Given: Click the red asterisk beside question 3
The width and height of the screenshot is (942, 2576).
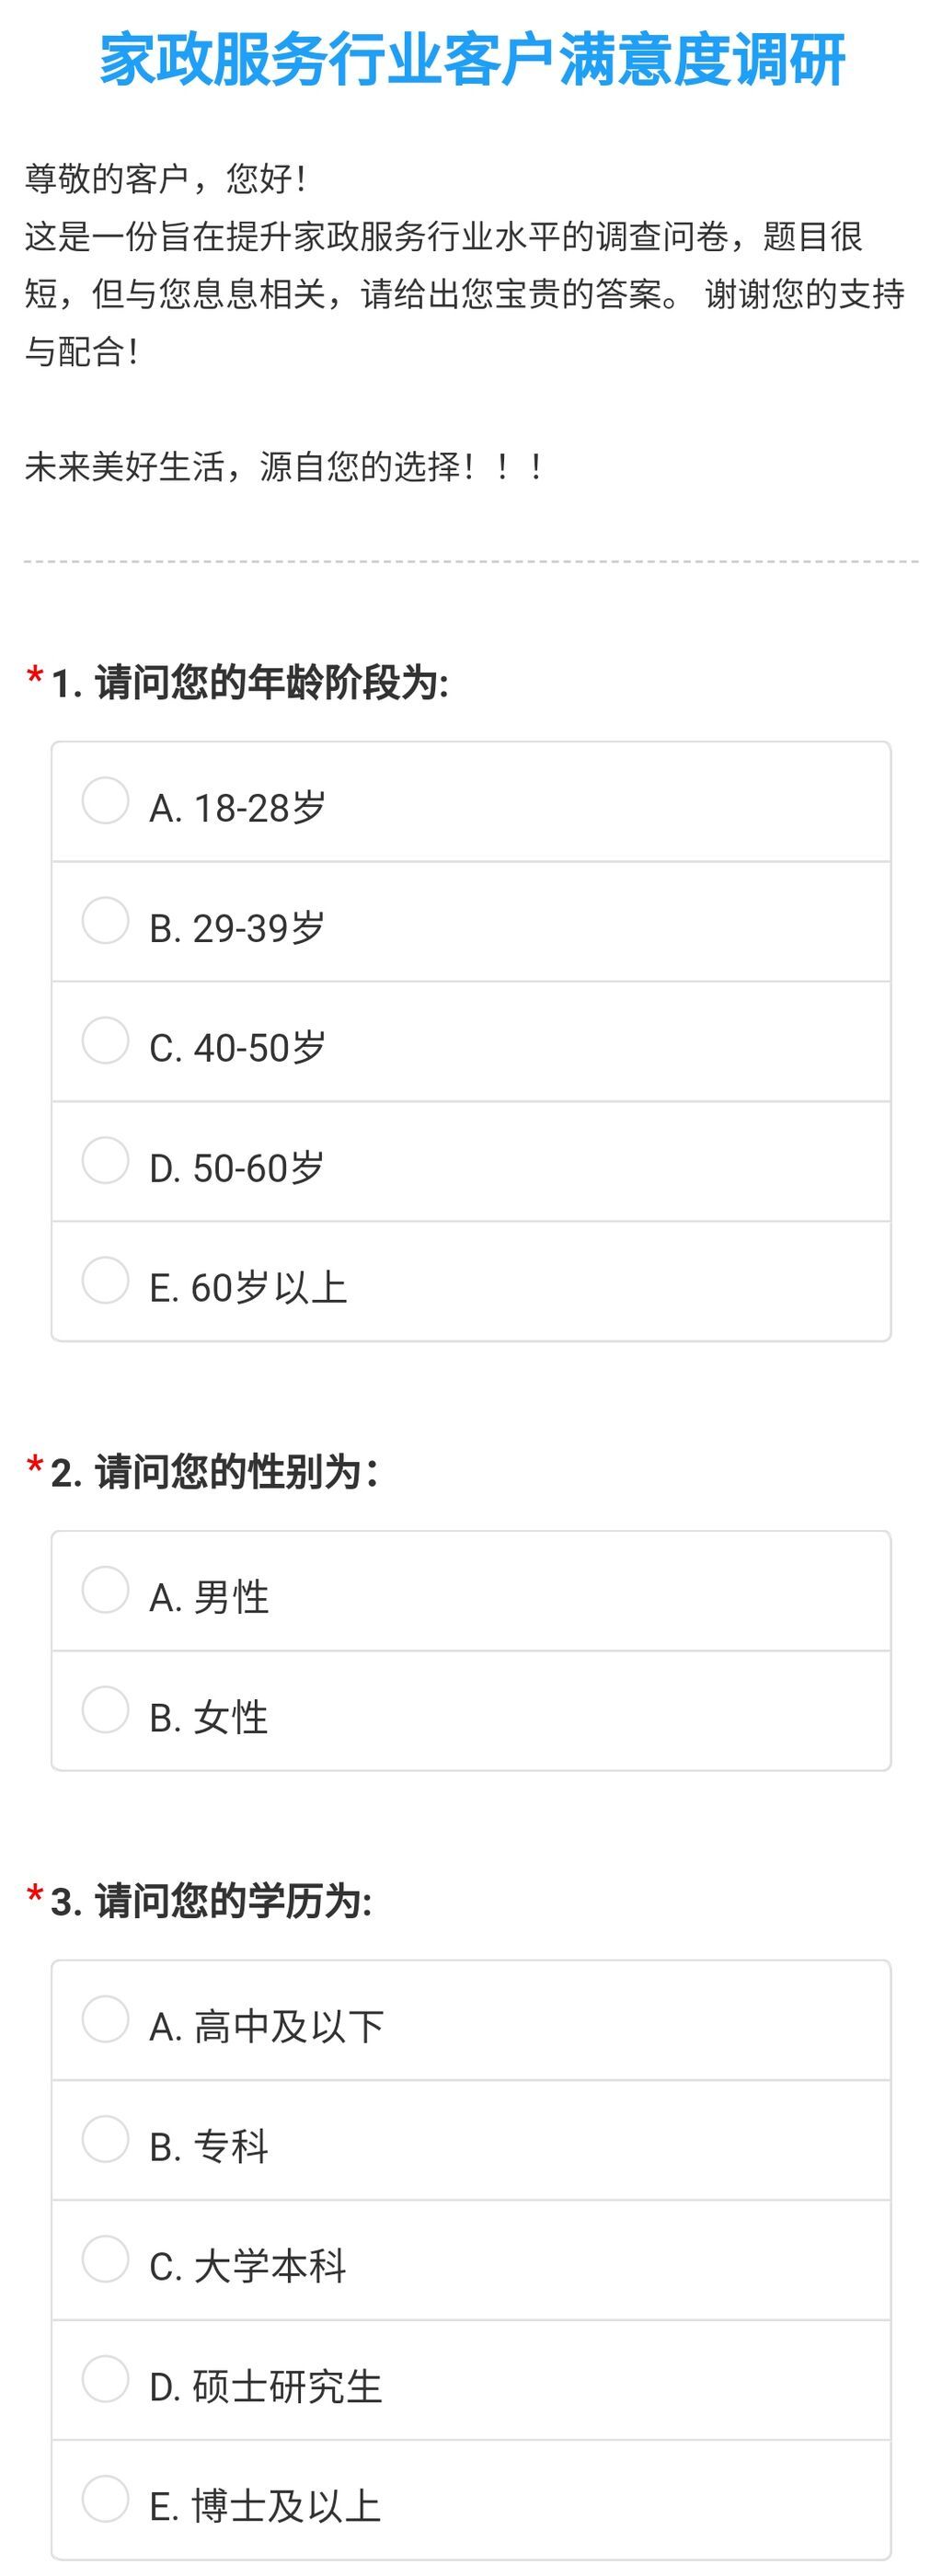Looking at the screenshot, I should pyautogui.click(x=35, y=1894).
